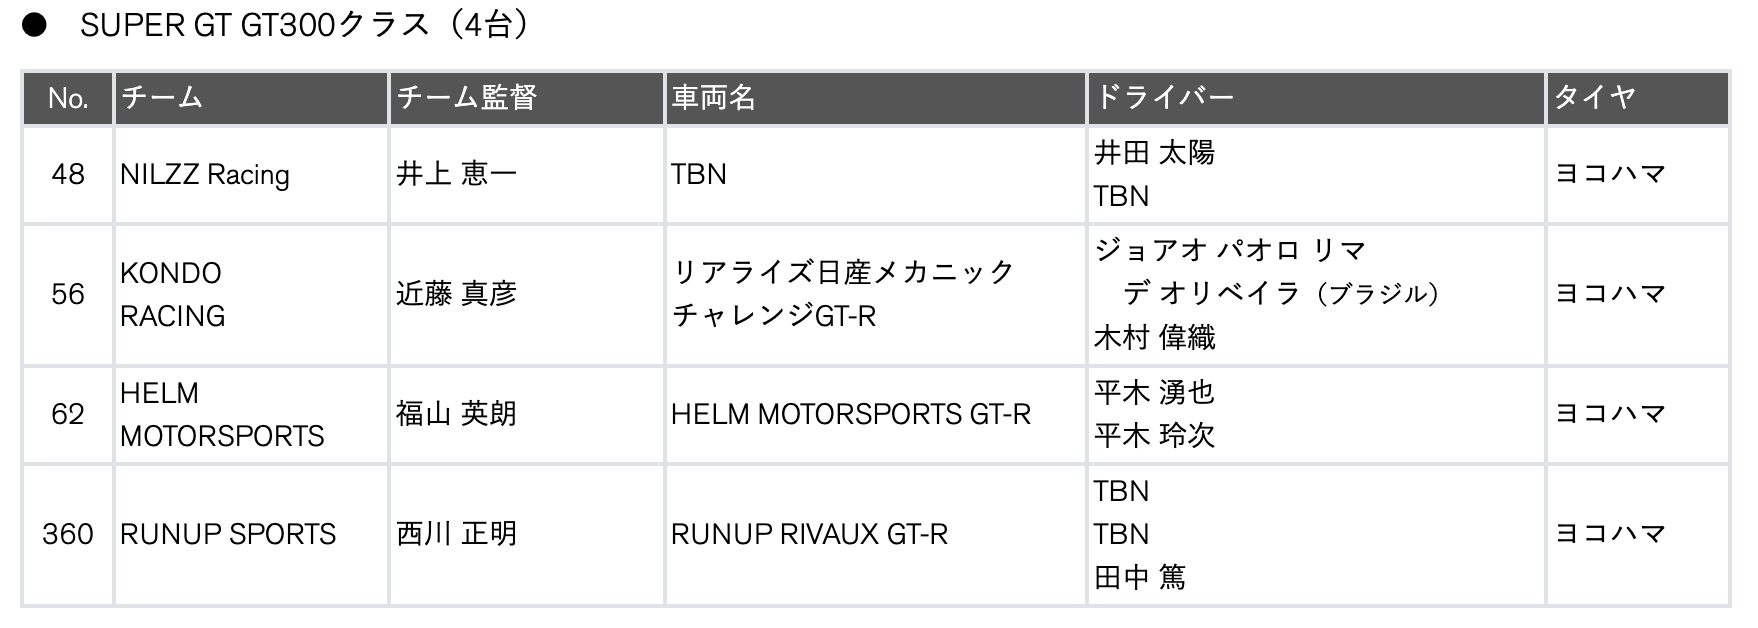This screenshot has width=1758, height=628.
Task: Click car number 48 cell
Action: click(67, 175)
